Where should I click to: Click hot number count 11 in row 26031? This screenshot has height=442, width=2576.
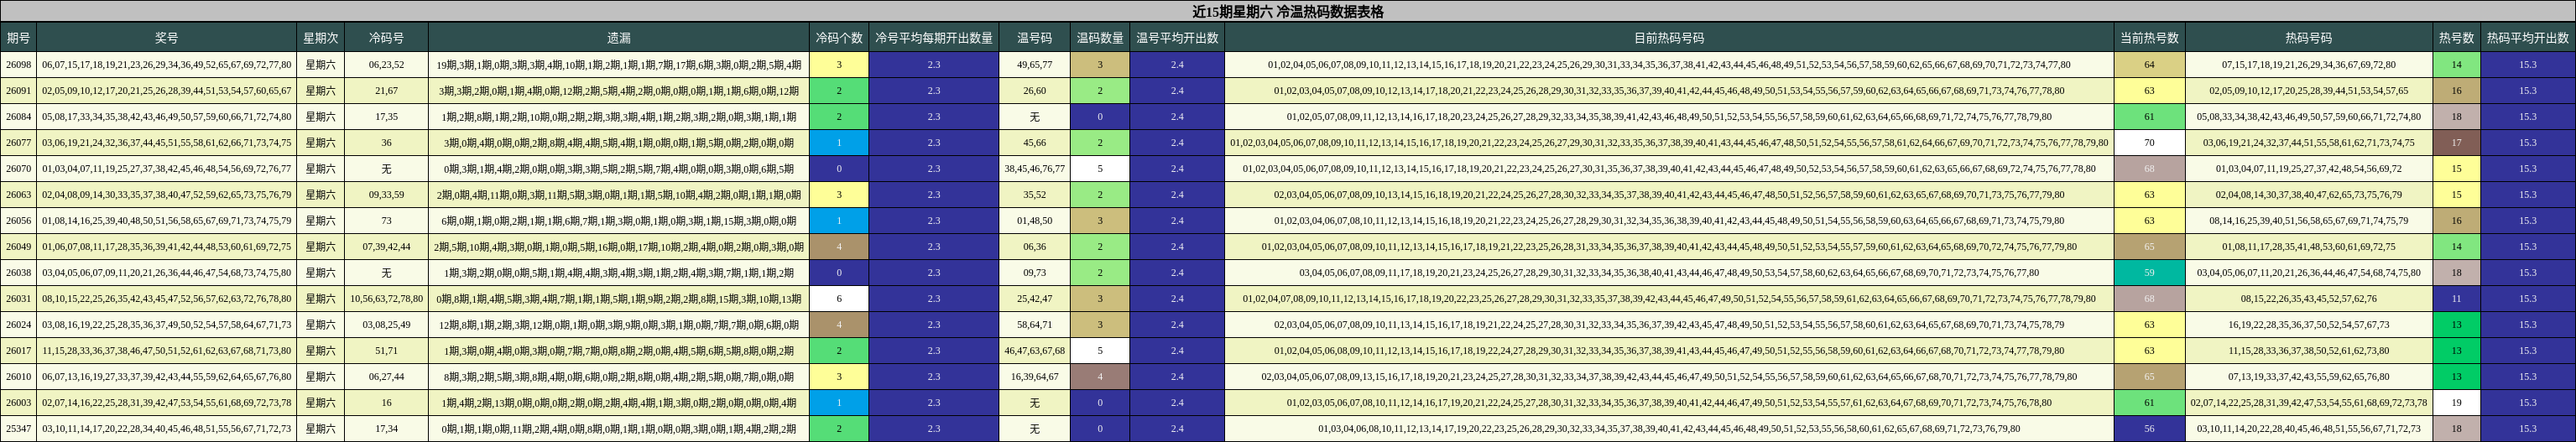(x=2456, y=299)
